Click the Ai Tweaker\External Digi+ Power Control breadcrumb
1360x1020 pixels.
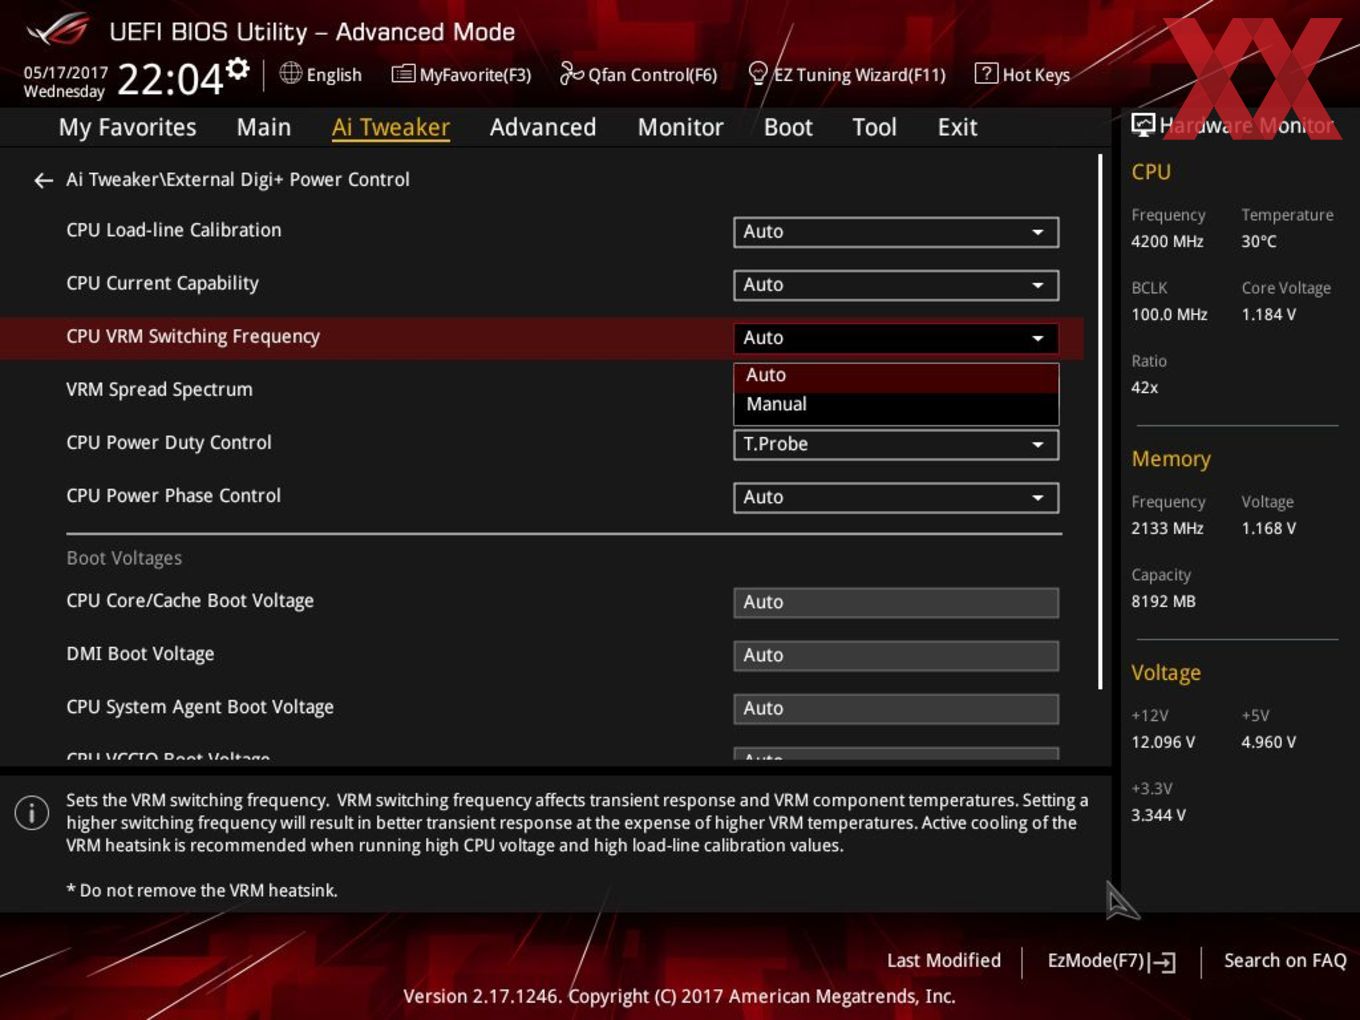tap(238, 180)
